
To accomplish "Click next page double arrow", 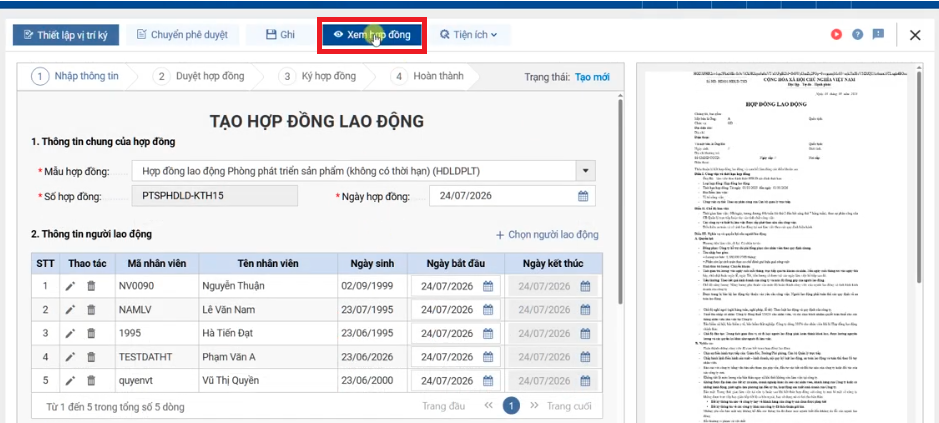I will pyautogui.click(x=534, y=406).
